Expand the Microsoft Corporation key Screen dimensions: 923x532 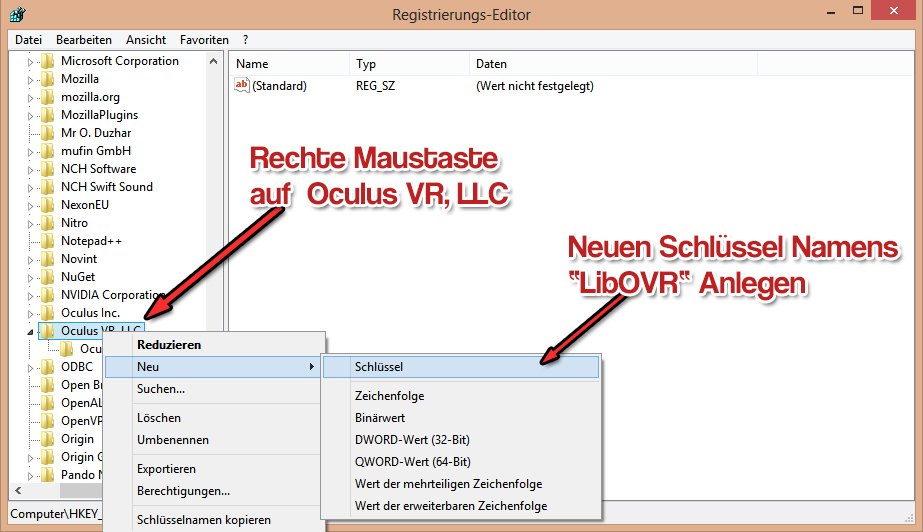tap(30, 62)
